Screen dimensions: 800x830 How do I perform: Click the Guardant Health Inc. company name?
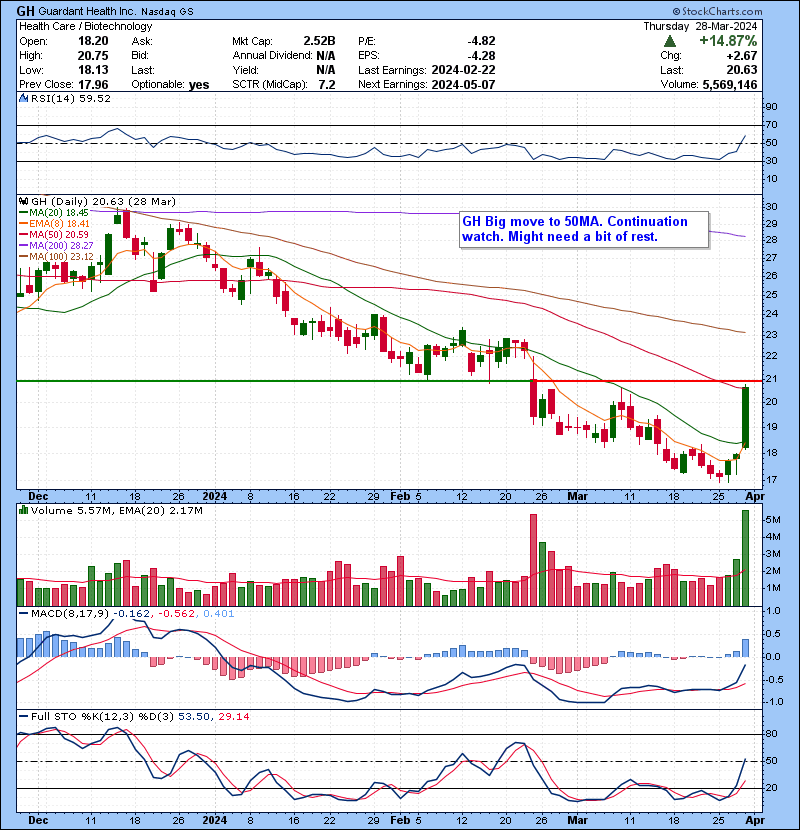(87, 12)
